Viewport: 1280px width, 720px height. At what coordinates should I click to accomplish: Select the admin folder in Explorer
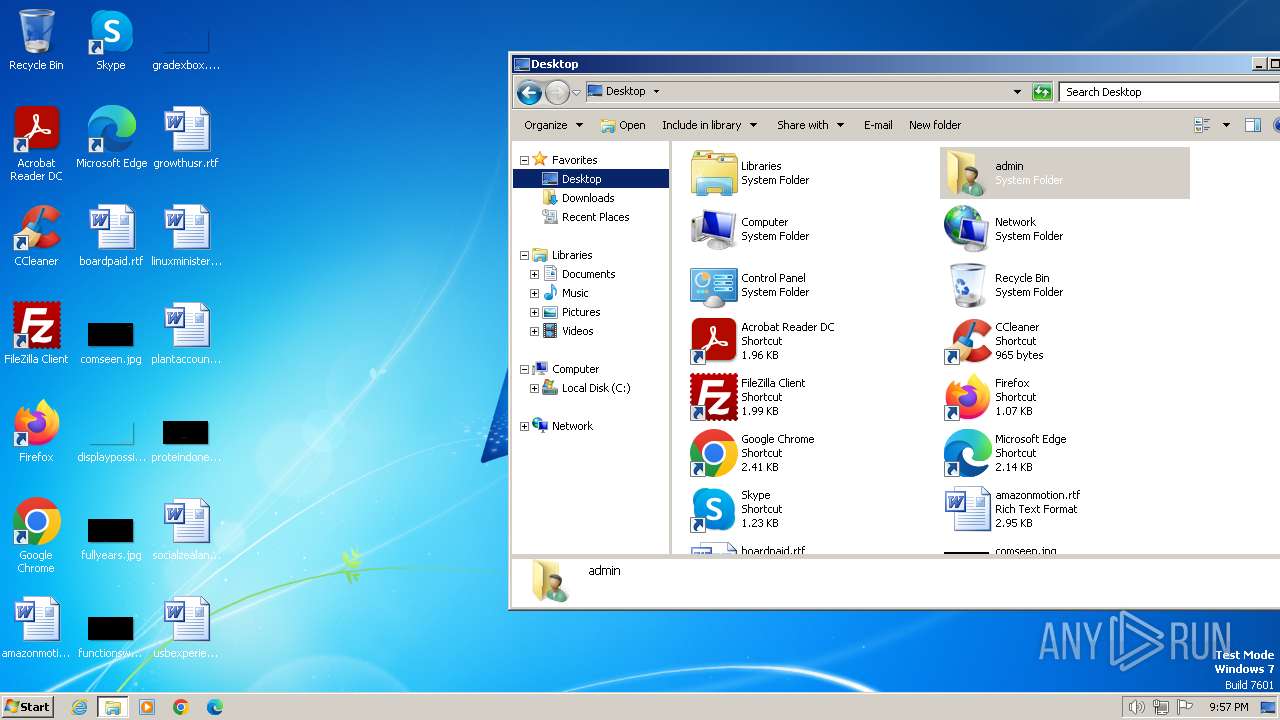(x=1064, y=173)
